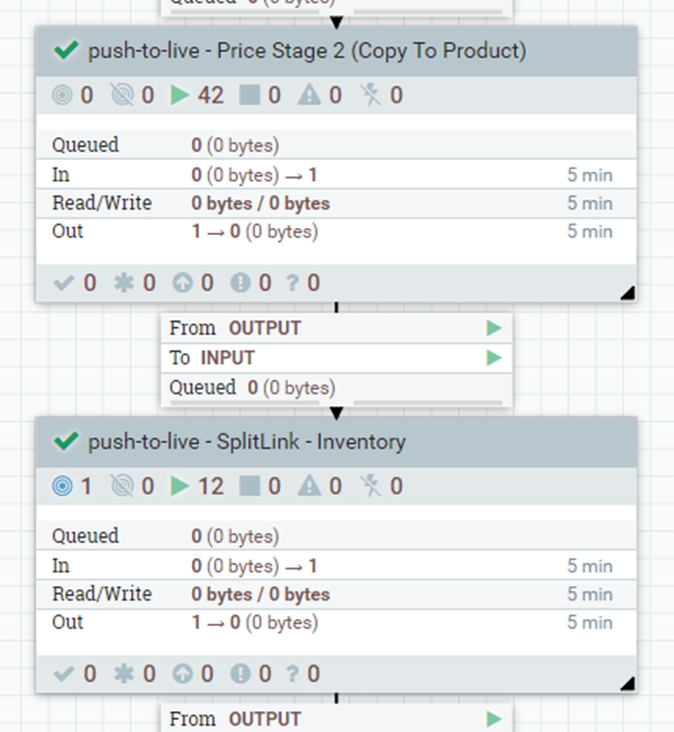This screenshot has height=732, width=674.
Task: Click stopped square icon in SplitLink - Inventory group
Action: [249, 486]
